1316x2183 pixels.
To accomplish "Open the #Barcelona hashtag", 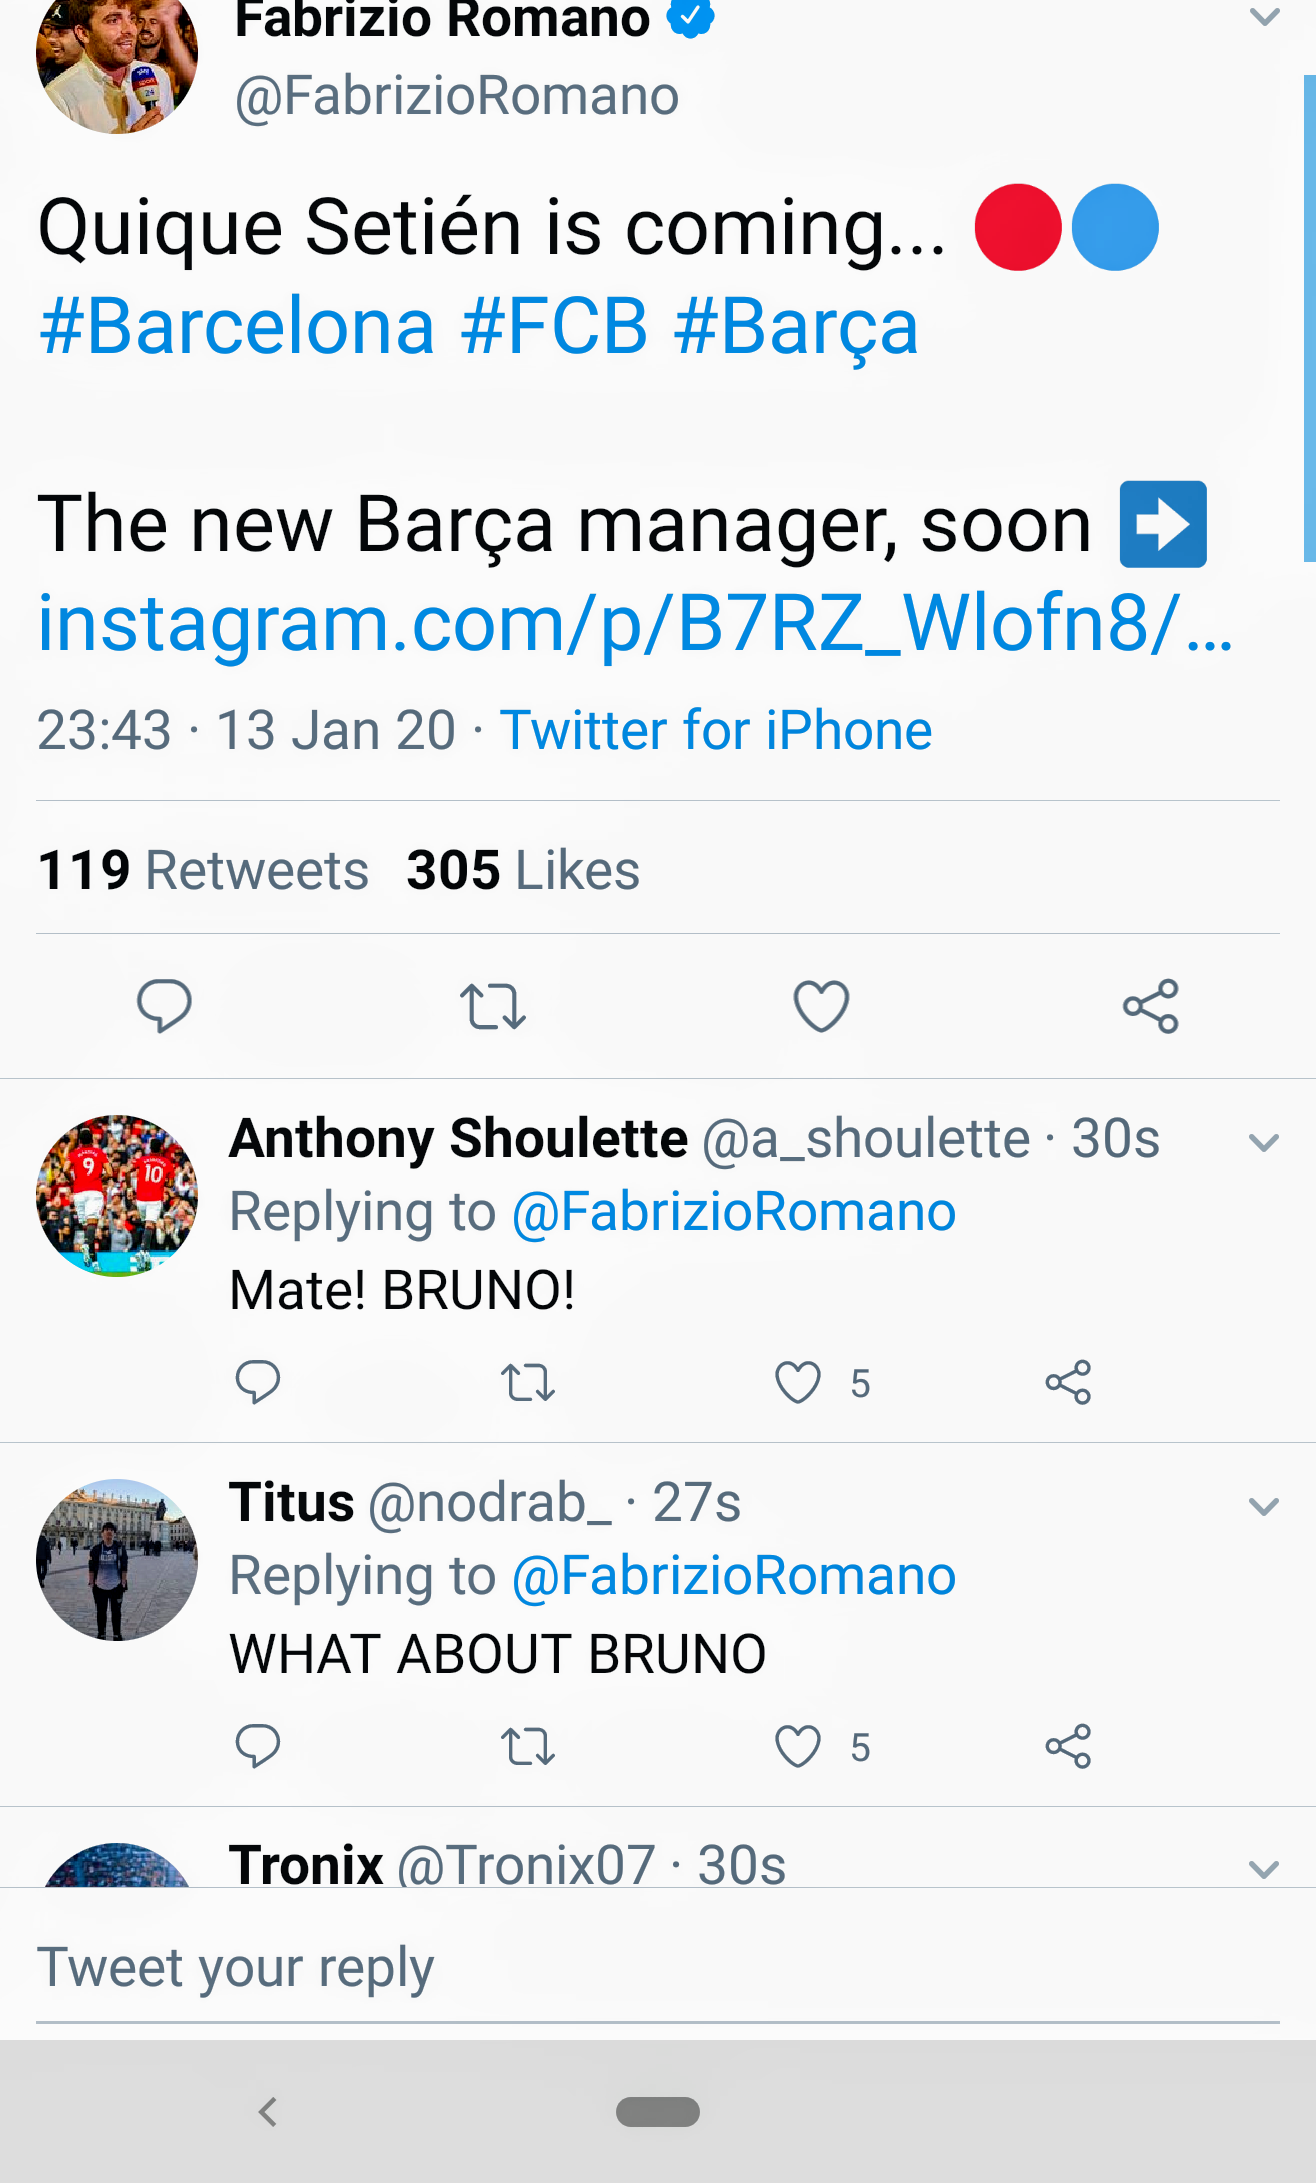I will [x=237, y=327].
